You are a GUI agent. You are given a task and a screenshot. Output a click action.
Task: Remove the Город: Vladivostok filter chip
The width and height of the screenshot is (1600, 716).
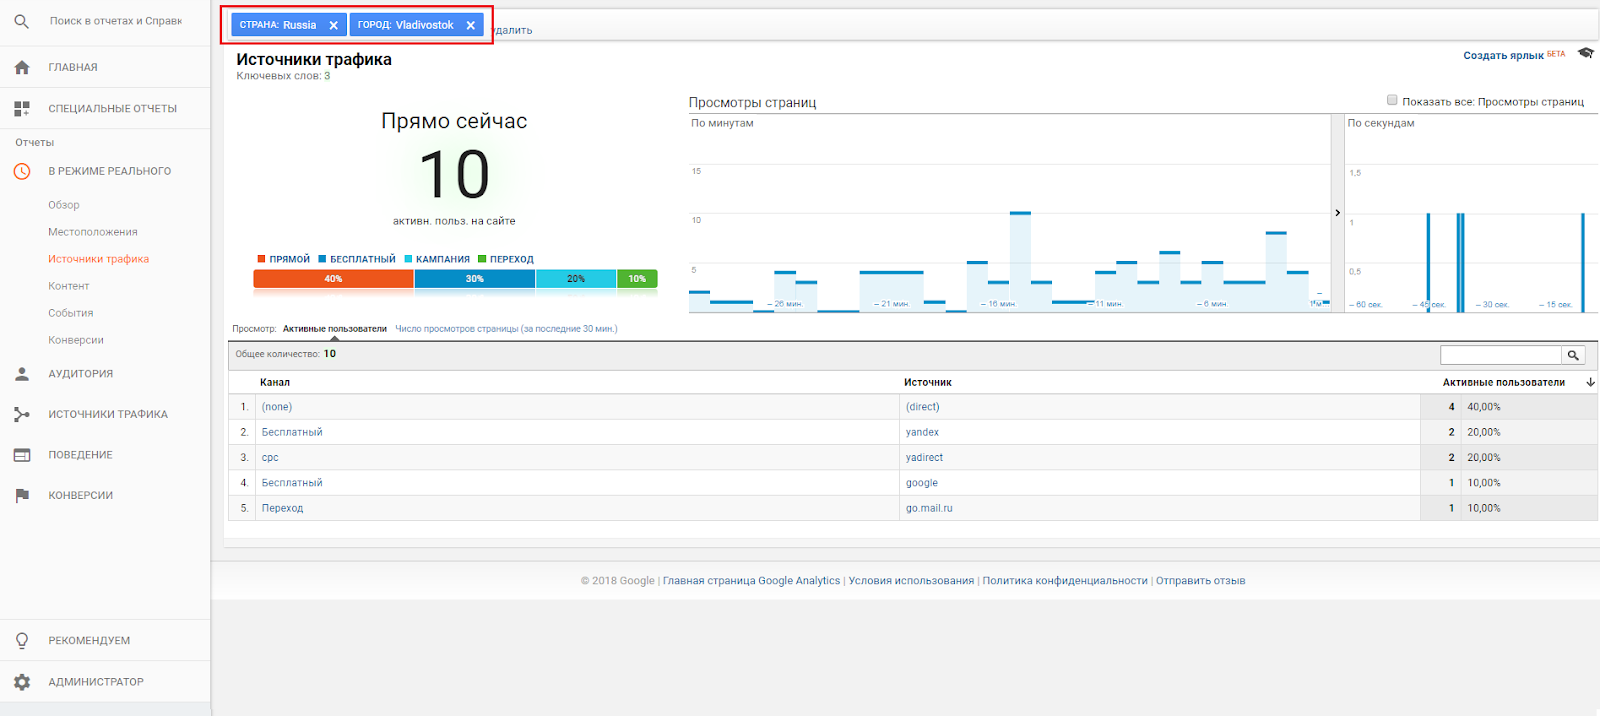[471, 26]
